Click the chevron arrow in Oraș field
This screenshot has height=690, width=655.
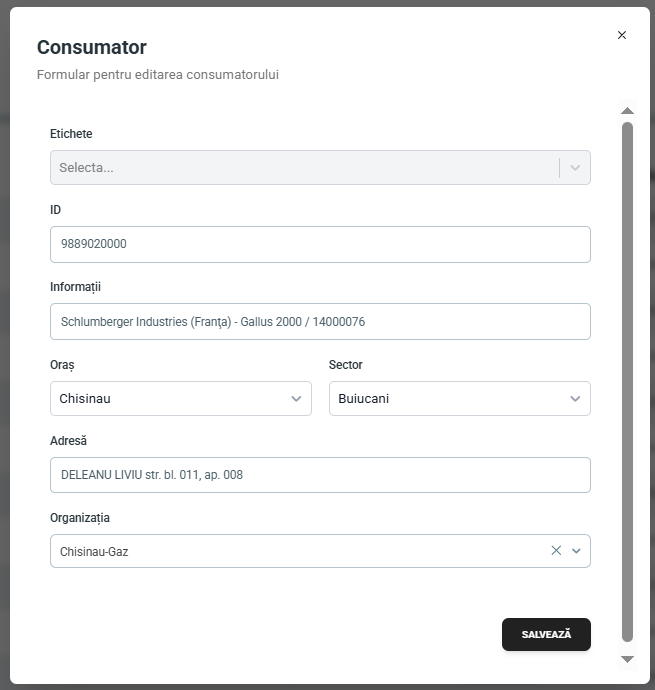pos(296,399)
